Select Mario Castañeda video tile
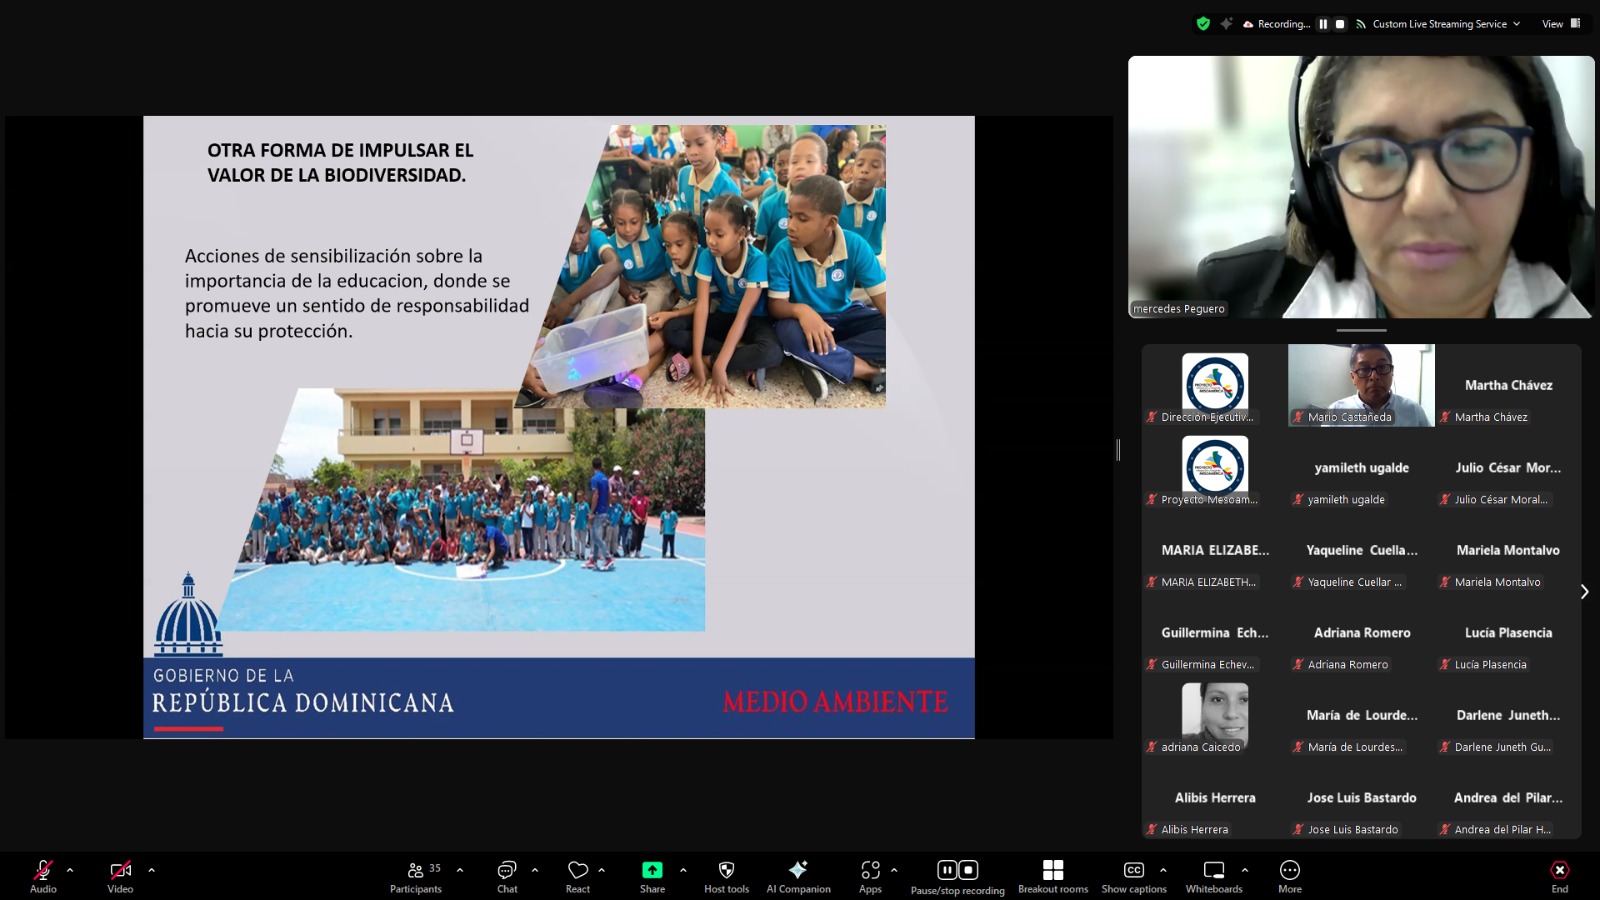This screenshot has height=900, width=1600. tap(1361, 386)
